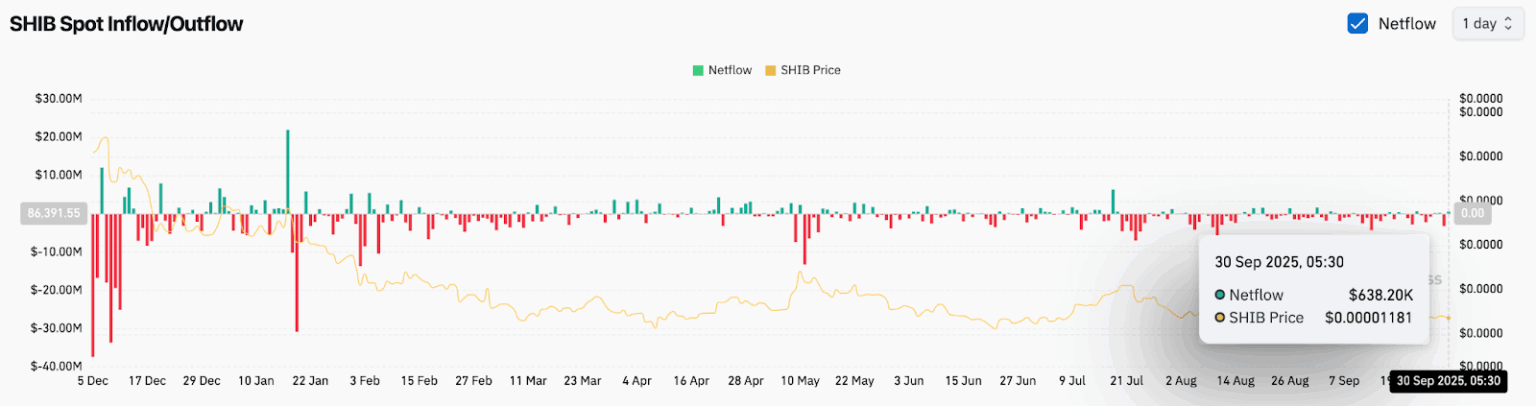The width and height of the screenshot is (1536, 406).
Task: Click the 21 Jul x-axis date label
Action: click(1126, 381)
